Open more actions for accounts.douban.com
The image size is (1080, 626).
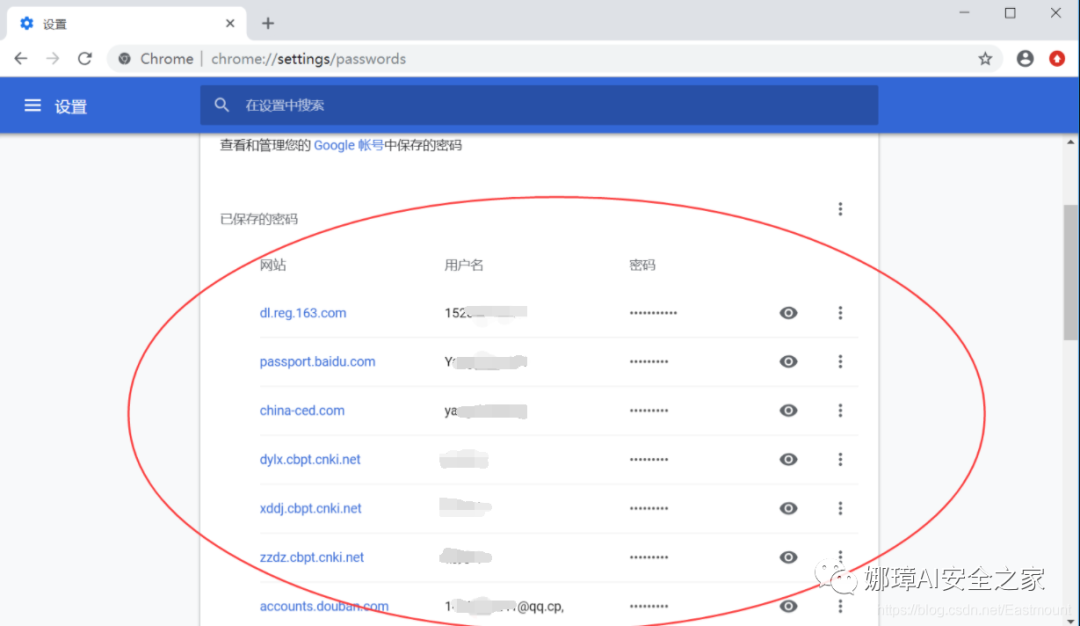840,606
